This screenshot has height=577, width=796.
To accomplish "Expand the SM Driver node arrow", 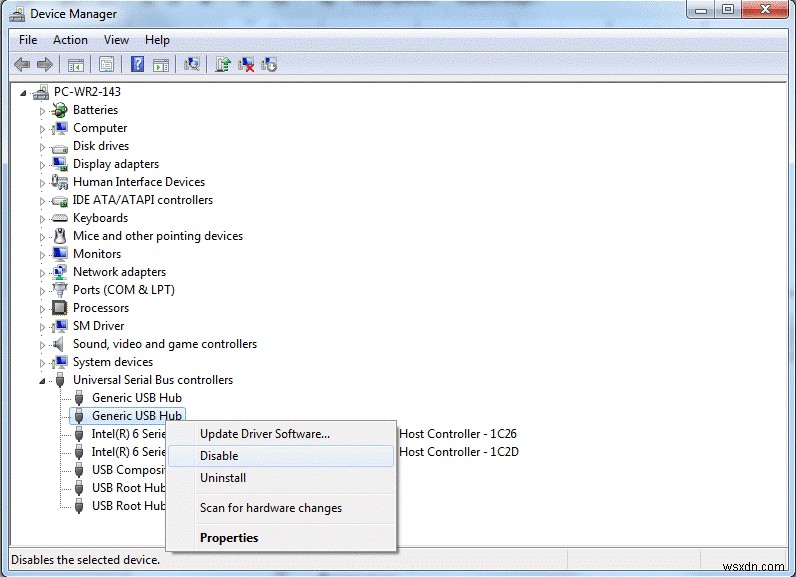I will (42, 327).
